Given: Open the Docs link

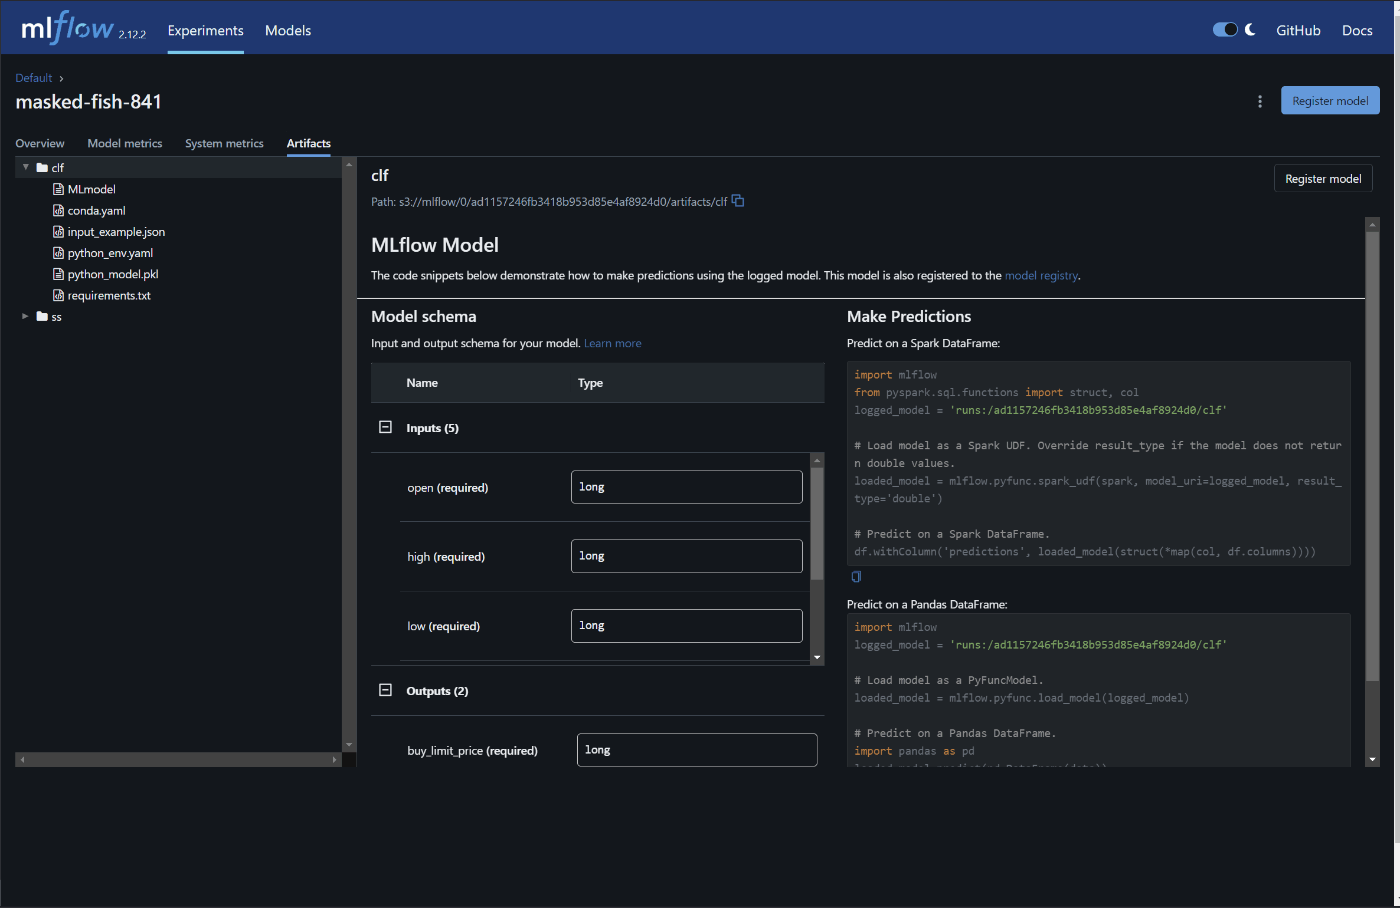Looking at the screenshot, I should (x=1357, y=30).
